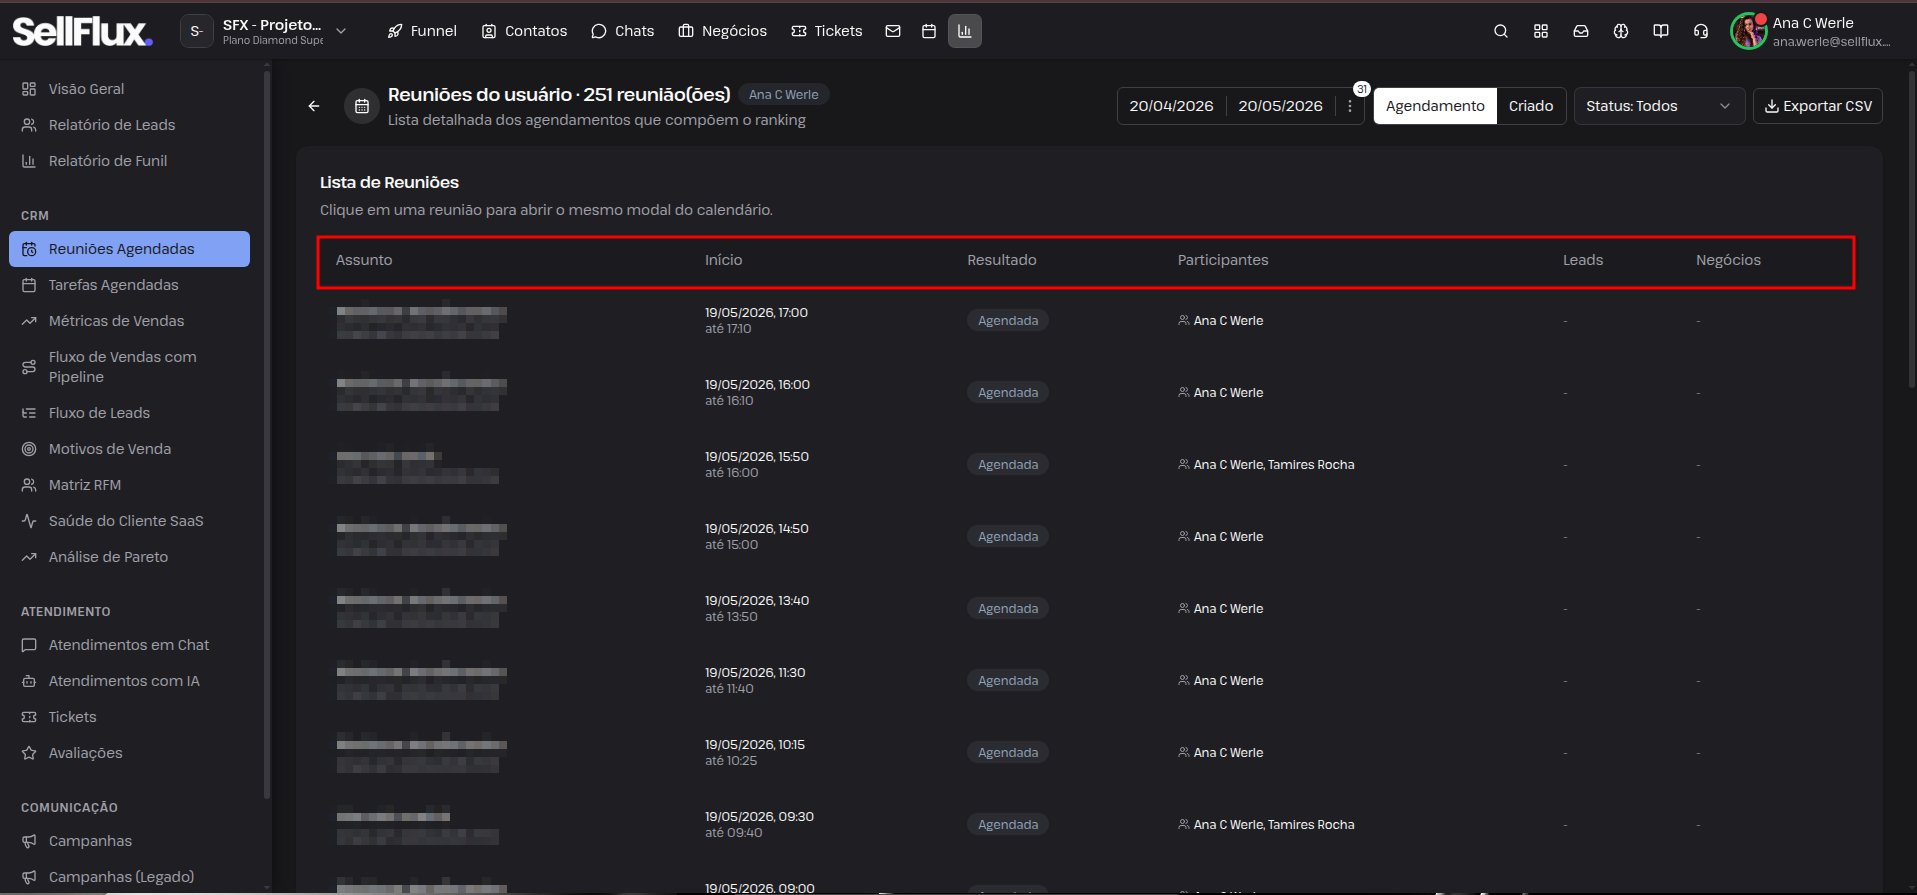Screen dimensions: 1917x895
Task: Open the meeting at 19/05/2026, 15:50
Action: (1088, 465)
